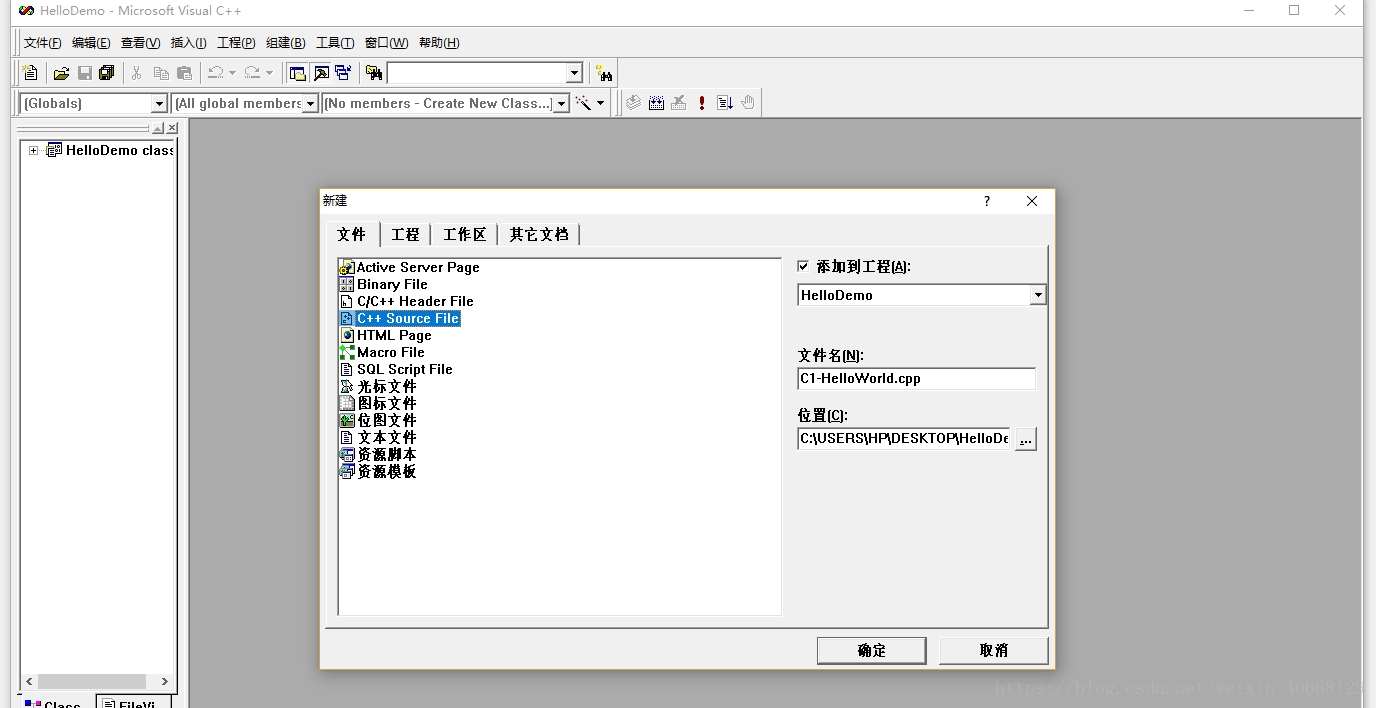The width and height of the screenshot is (1376, 708).
Task: Switch to the 工程 tab
Action: (405, 235)
